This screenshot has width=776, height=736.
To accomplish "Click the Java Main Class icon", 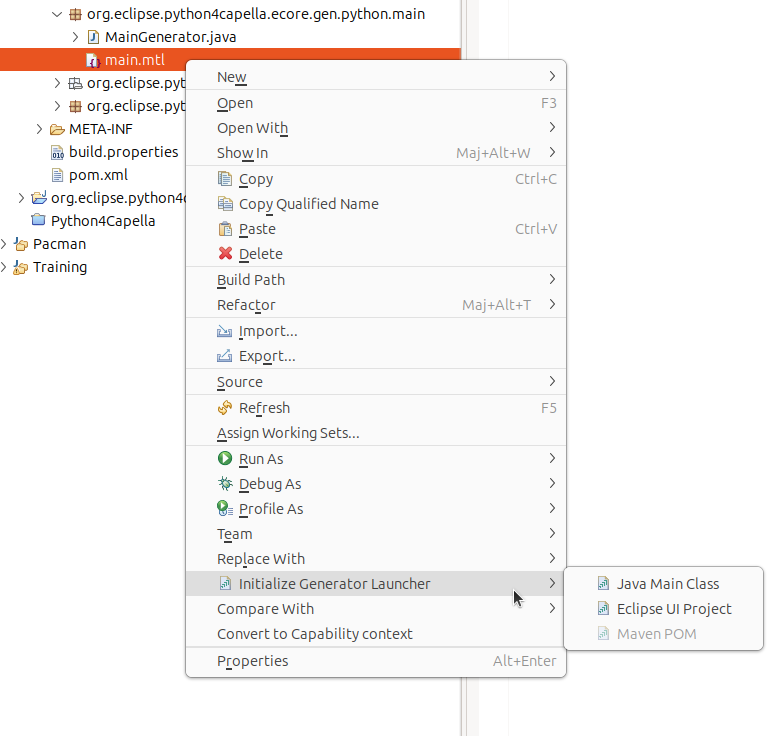I will point(603,584).
